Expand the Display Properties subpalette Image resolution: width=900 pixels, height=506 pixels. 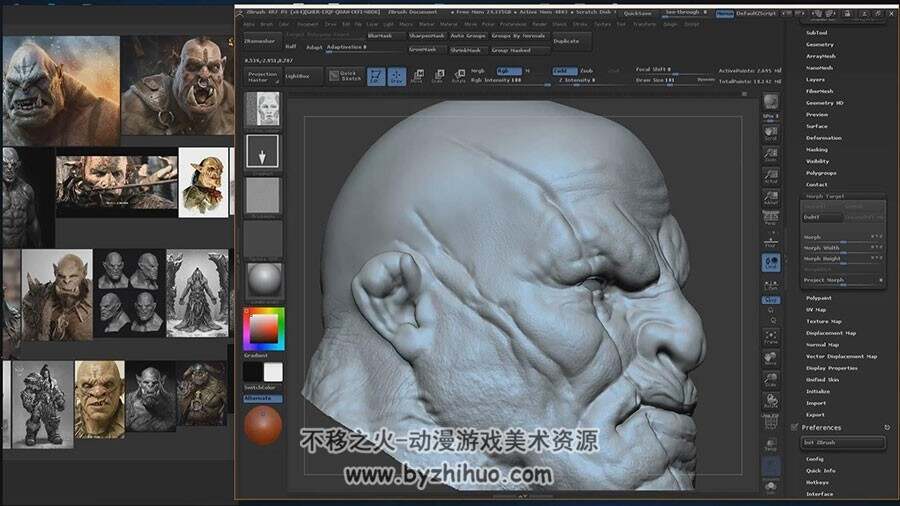coord(832,368)
